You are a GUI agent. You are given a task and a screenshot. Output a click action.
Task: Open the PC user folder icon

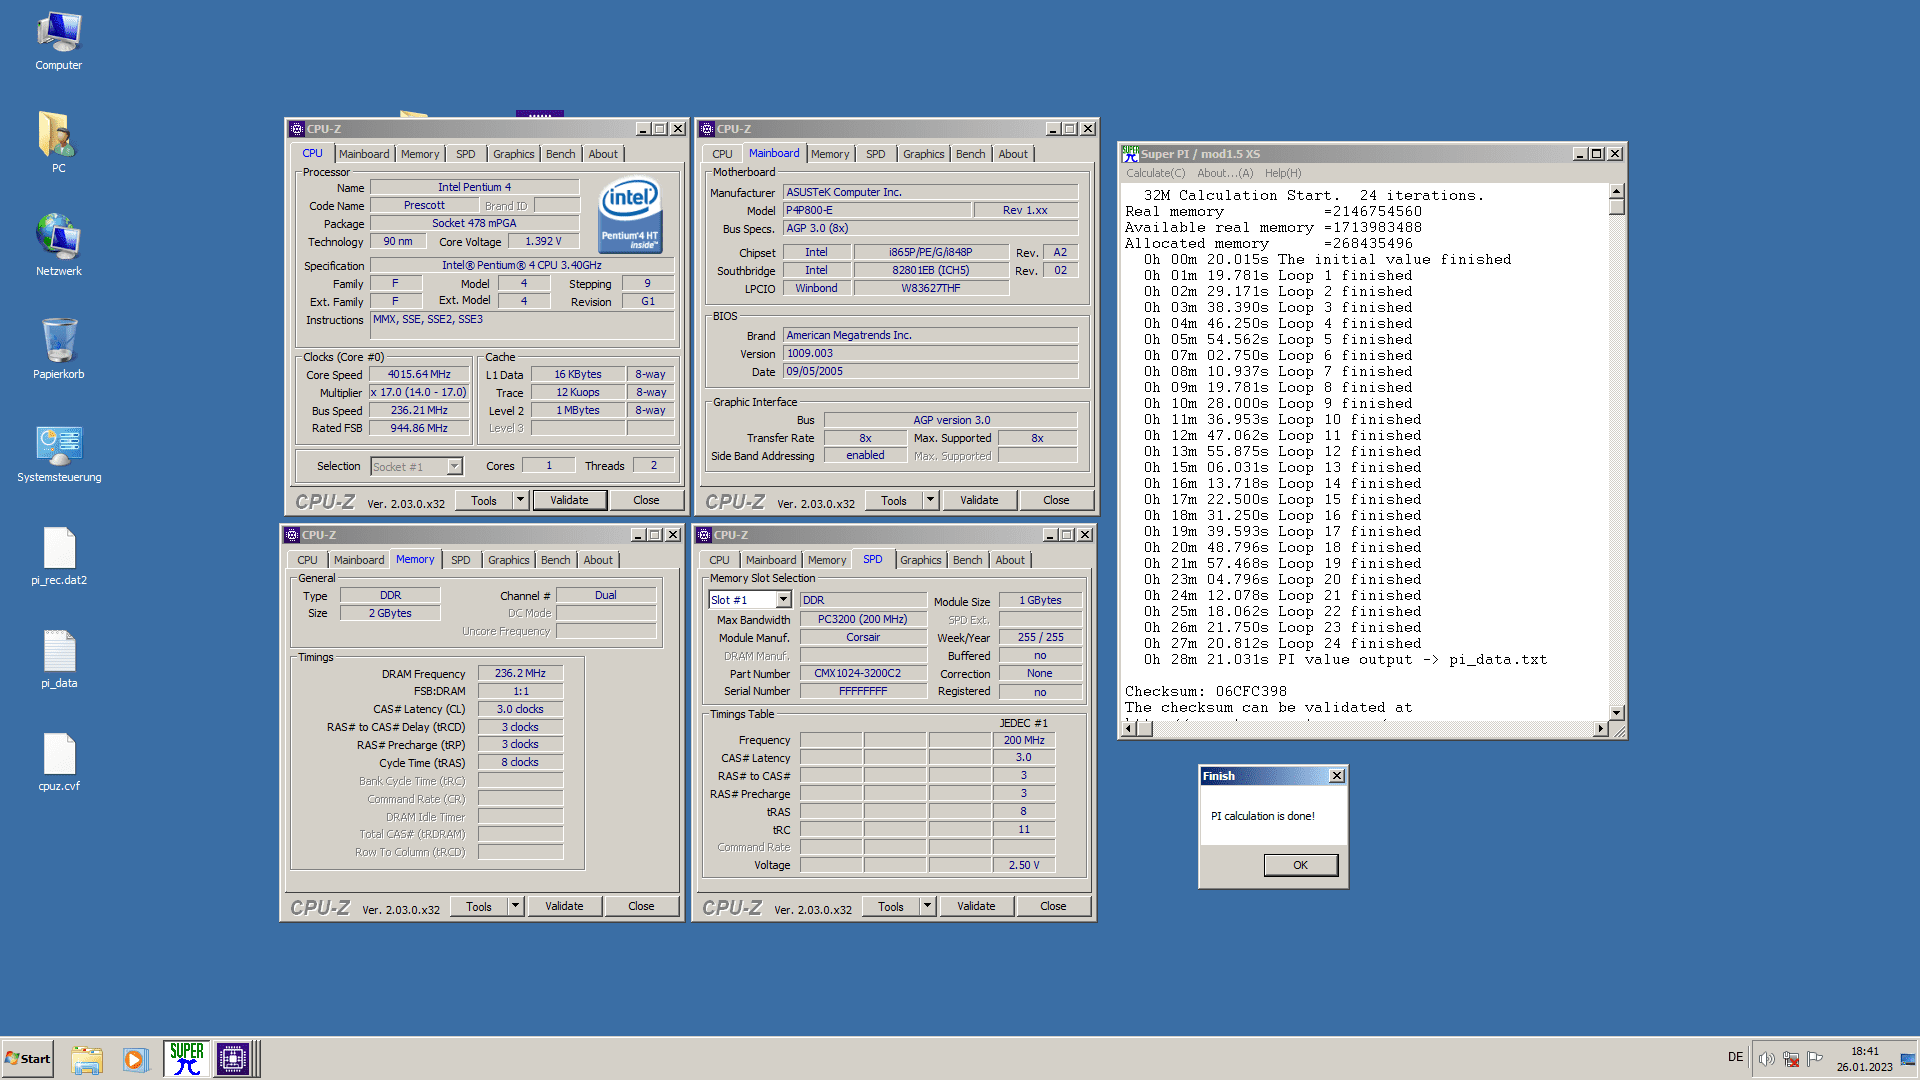pos(59,143)
